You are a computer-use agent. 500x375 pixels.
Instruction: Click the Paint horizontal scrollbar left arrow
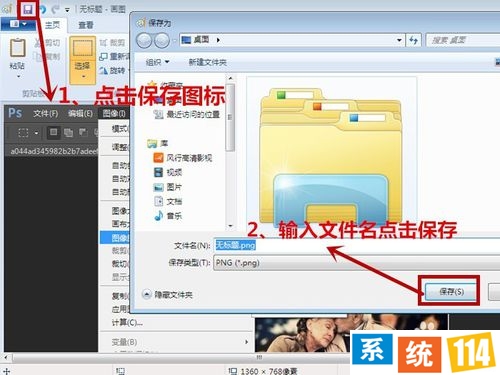coord(6,358)
